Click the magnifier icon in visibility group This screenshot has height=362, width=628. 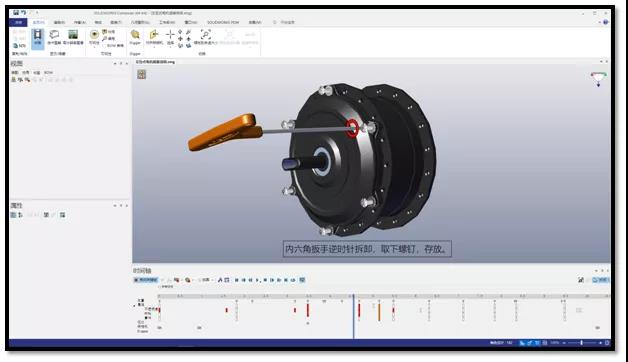point(105,38)
